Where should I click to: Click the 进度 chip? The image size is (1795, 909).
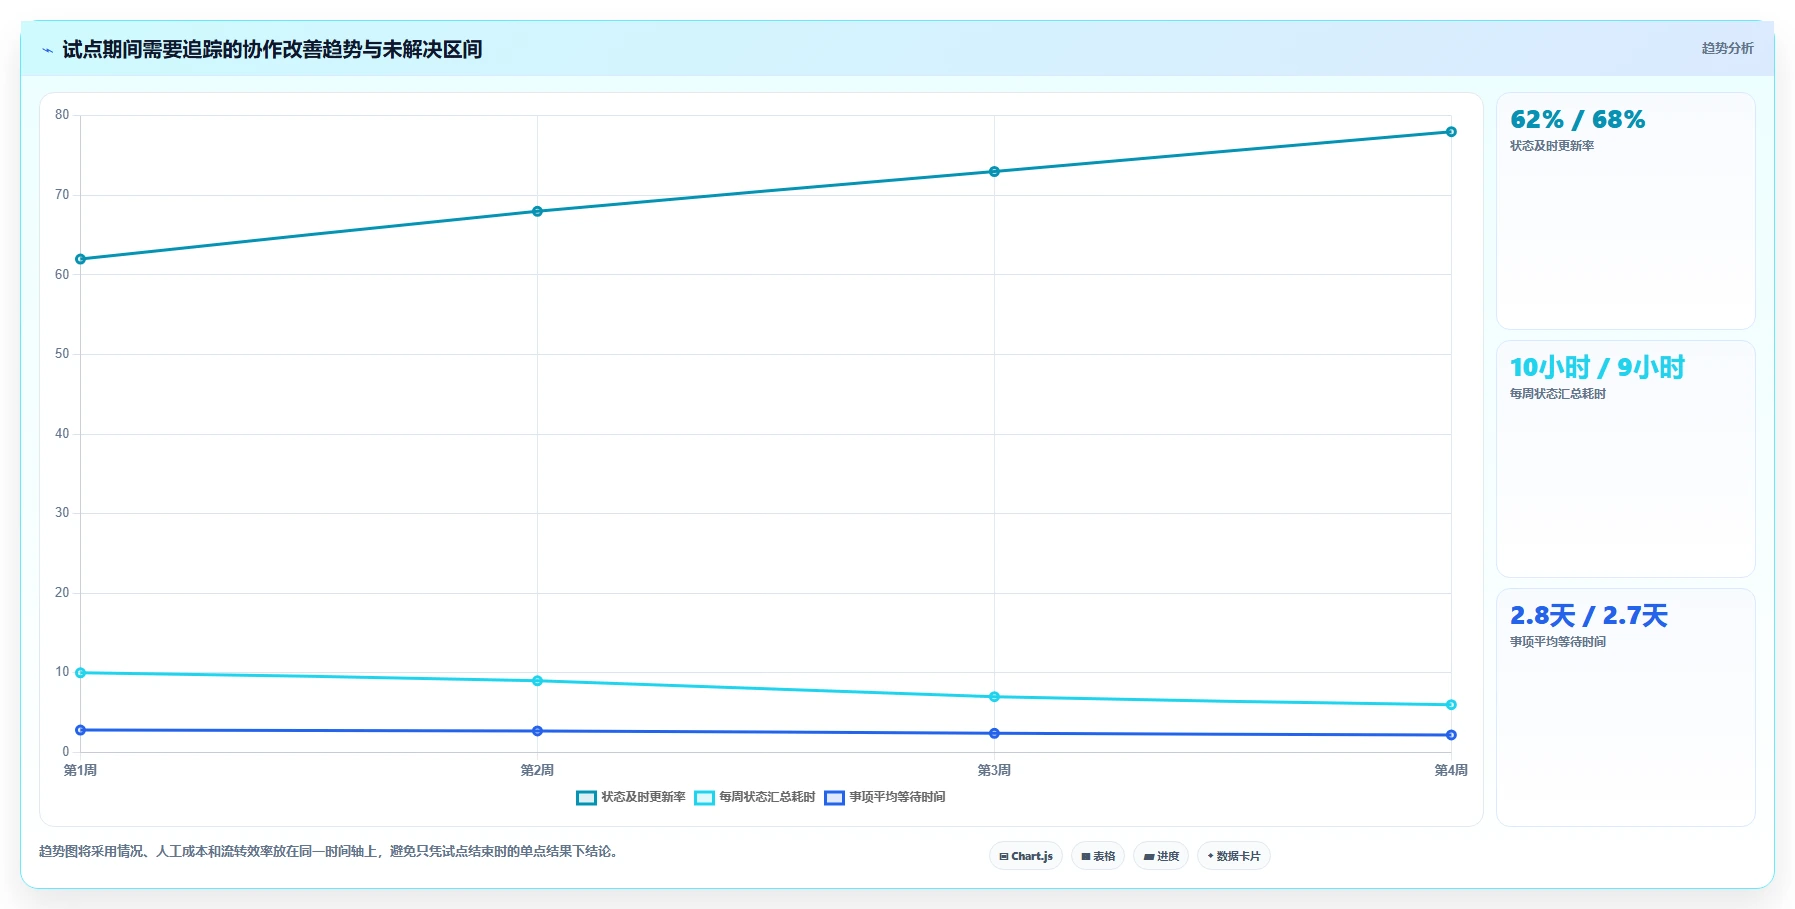point(1161,856)
